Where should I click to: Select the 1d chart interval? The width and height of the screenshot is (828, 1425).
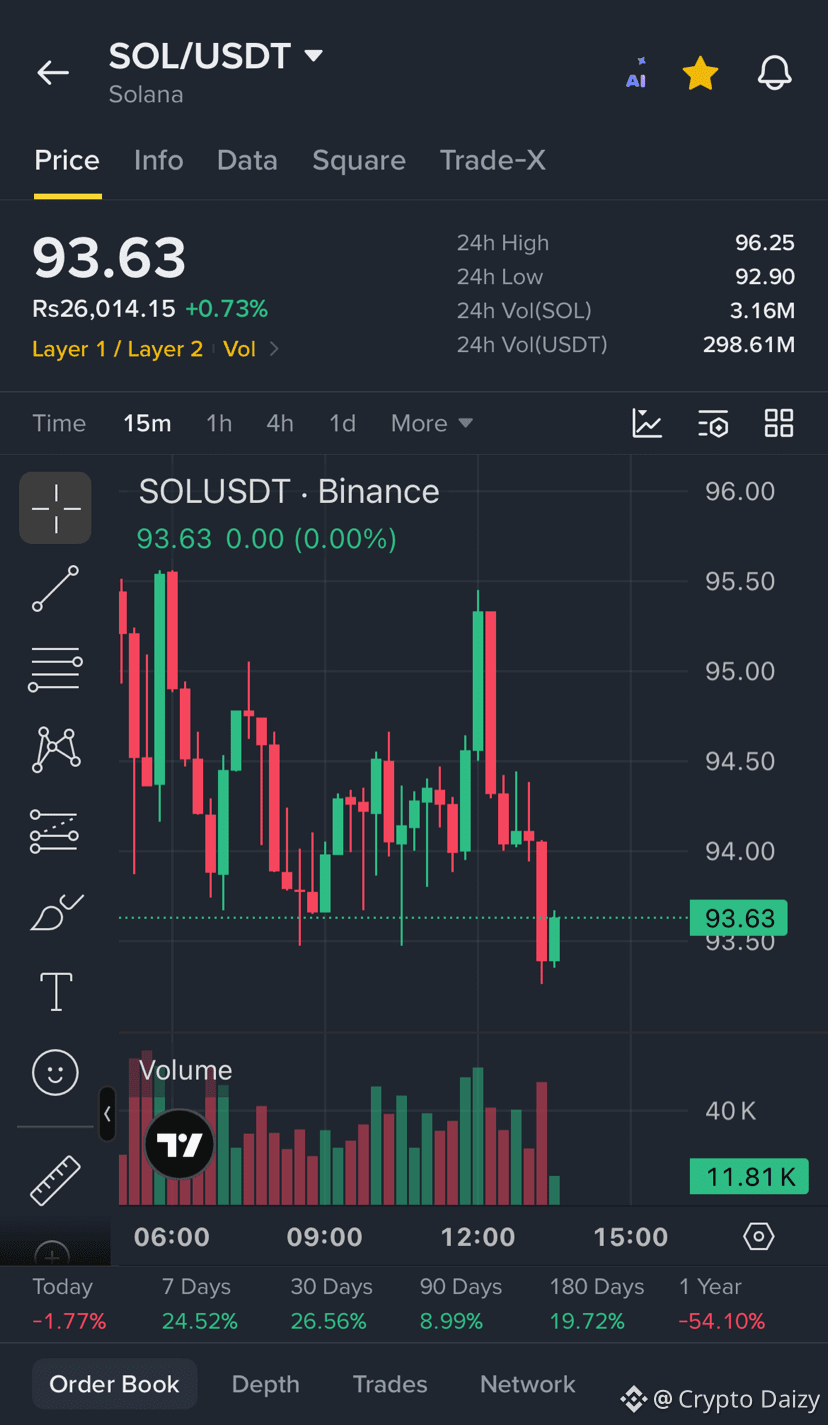(343, 423)
